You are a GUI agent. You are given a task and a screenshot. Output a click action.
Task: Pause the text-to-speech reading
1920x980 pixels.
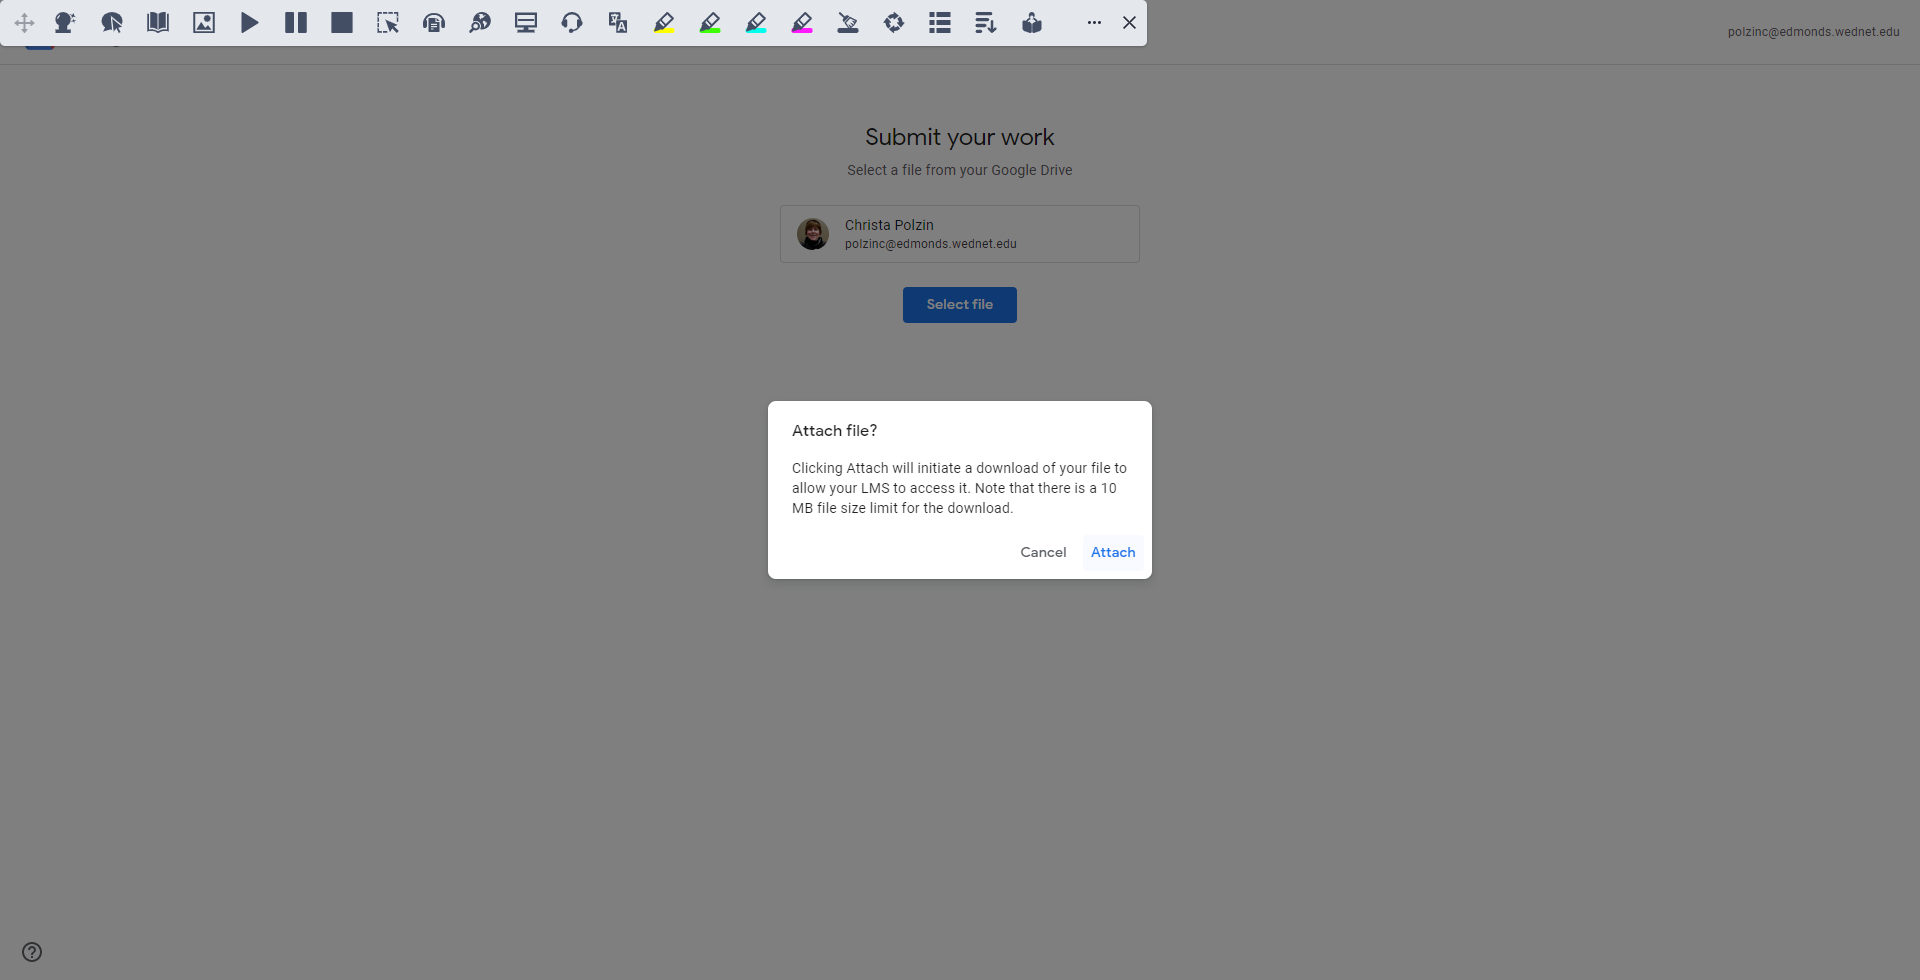(296, 22)
